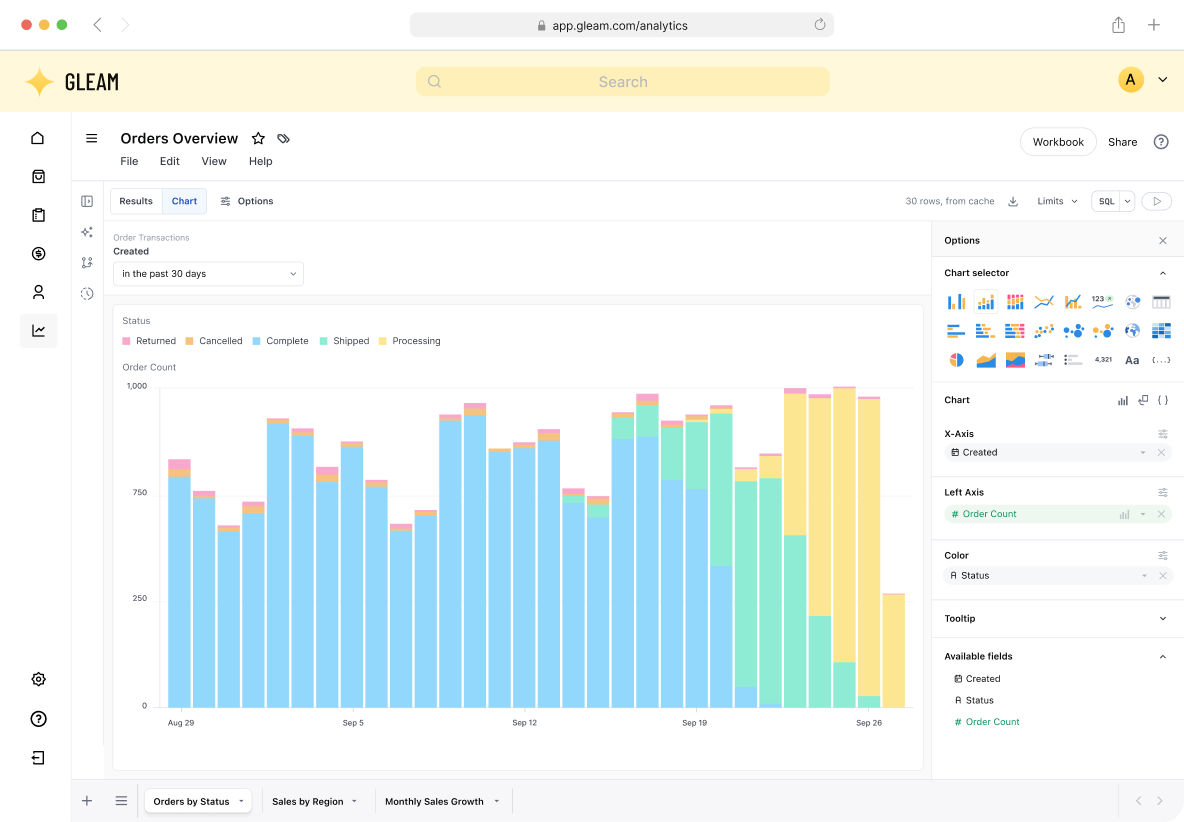
Task: Click the Search input field
Action: (x=622, y=82)
